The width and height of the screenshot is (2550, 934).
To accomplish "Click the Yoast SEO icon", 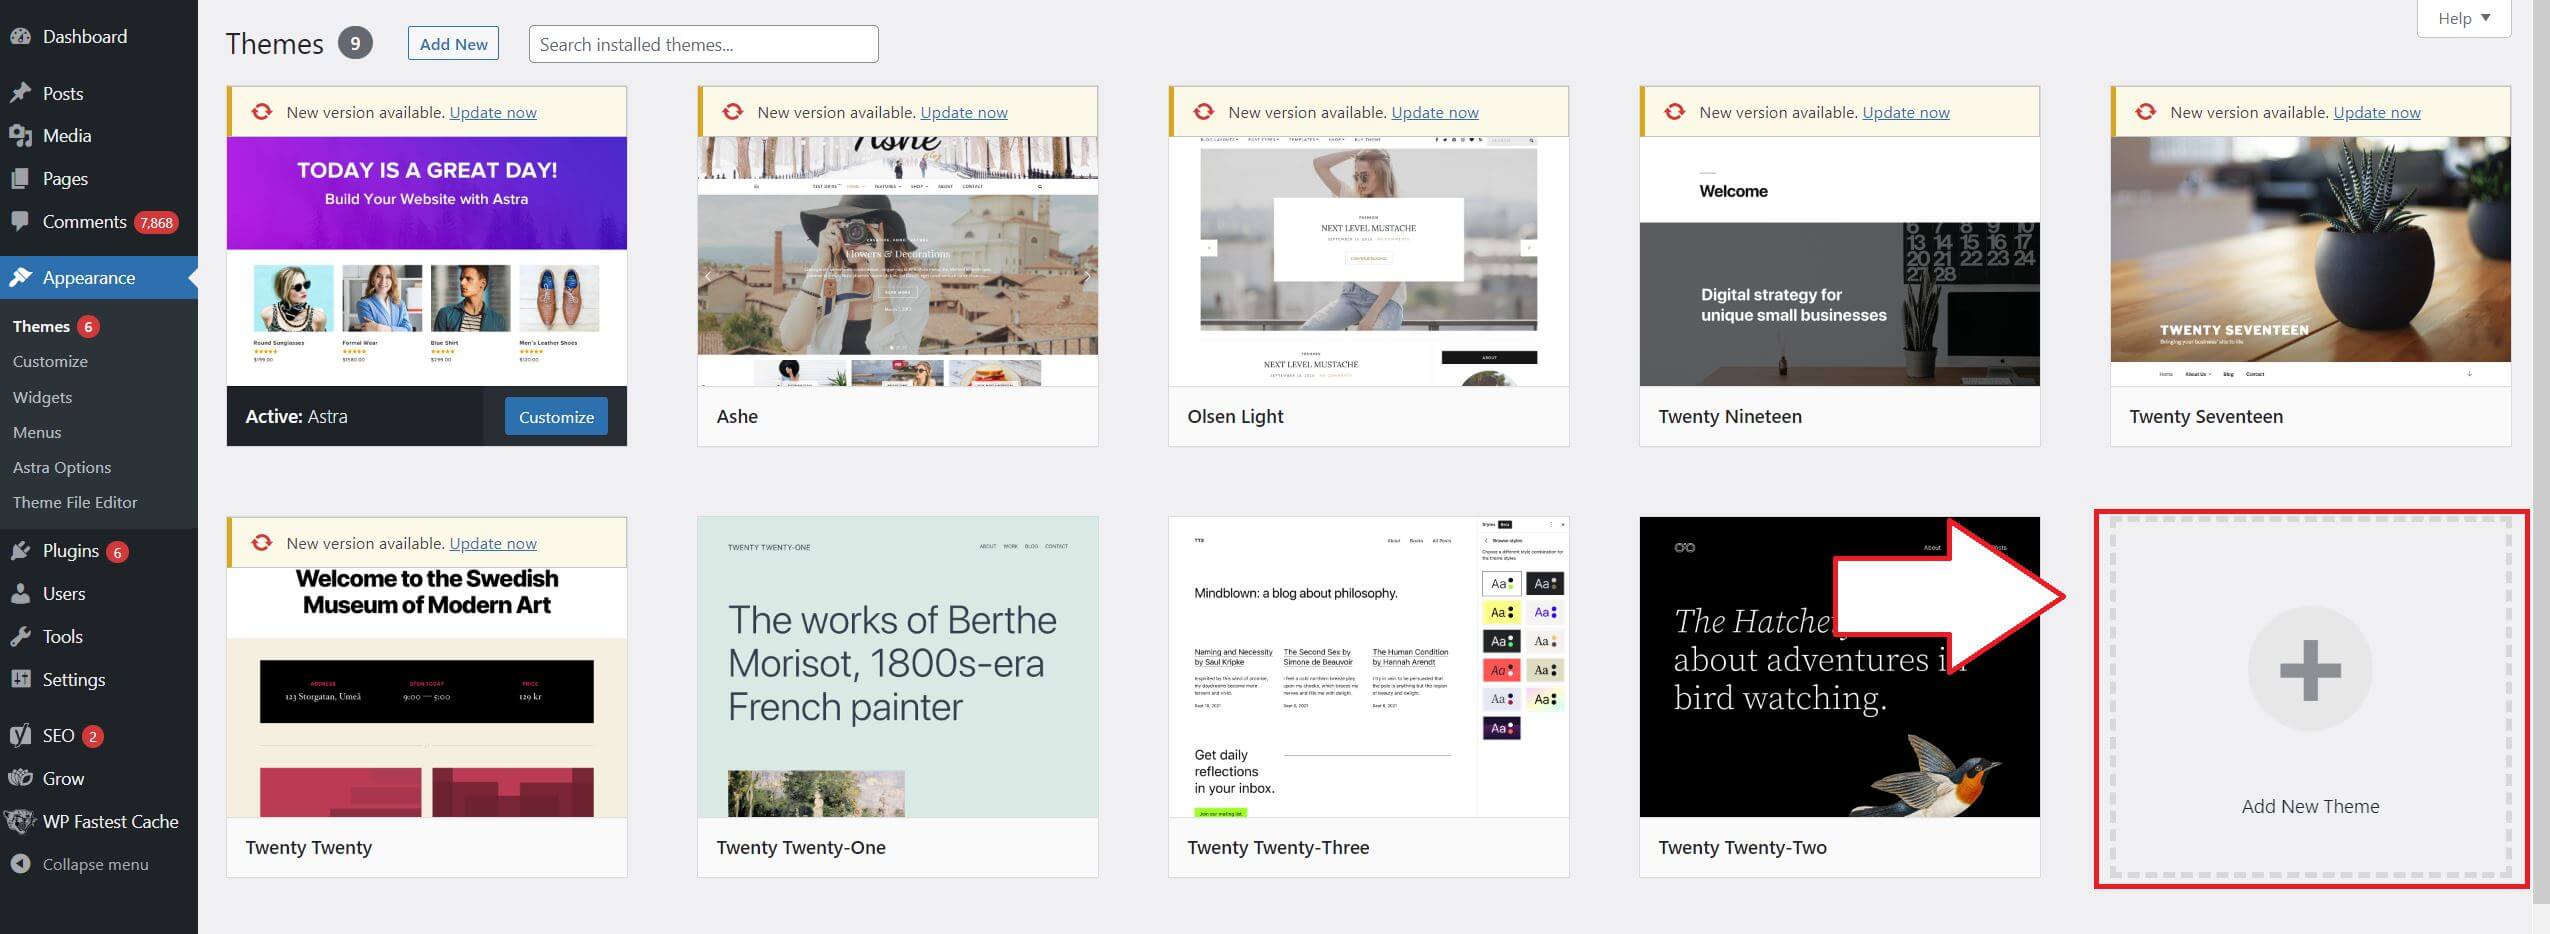I will tap(20, 736).
